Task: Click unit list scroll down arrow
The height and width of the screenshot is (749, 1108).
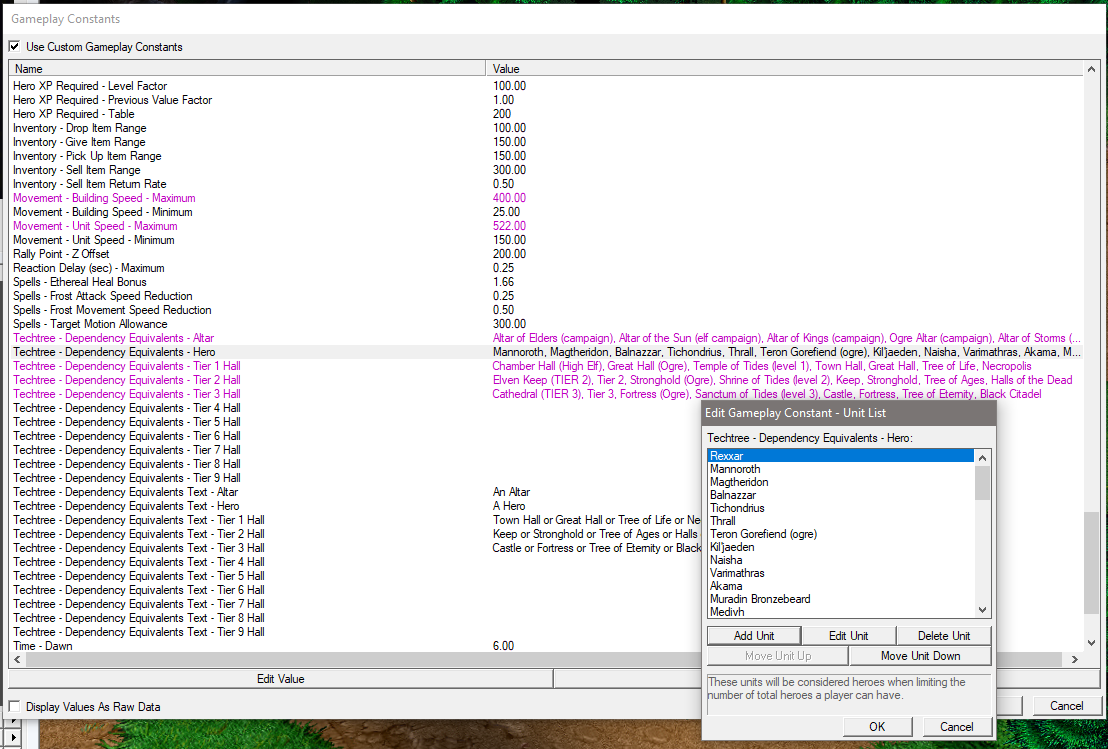Action: click(x=982, y=610)
